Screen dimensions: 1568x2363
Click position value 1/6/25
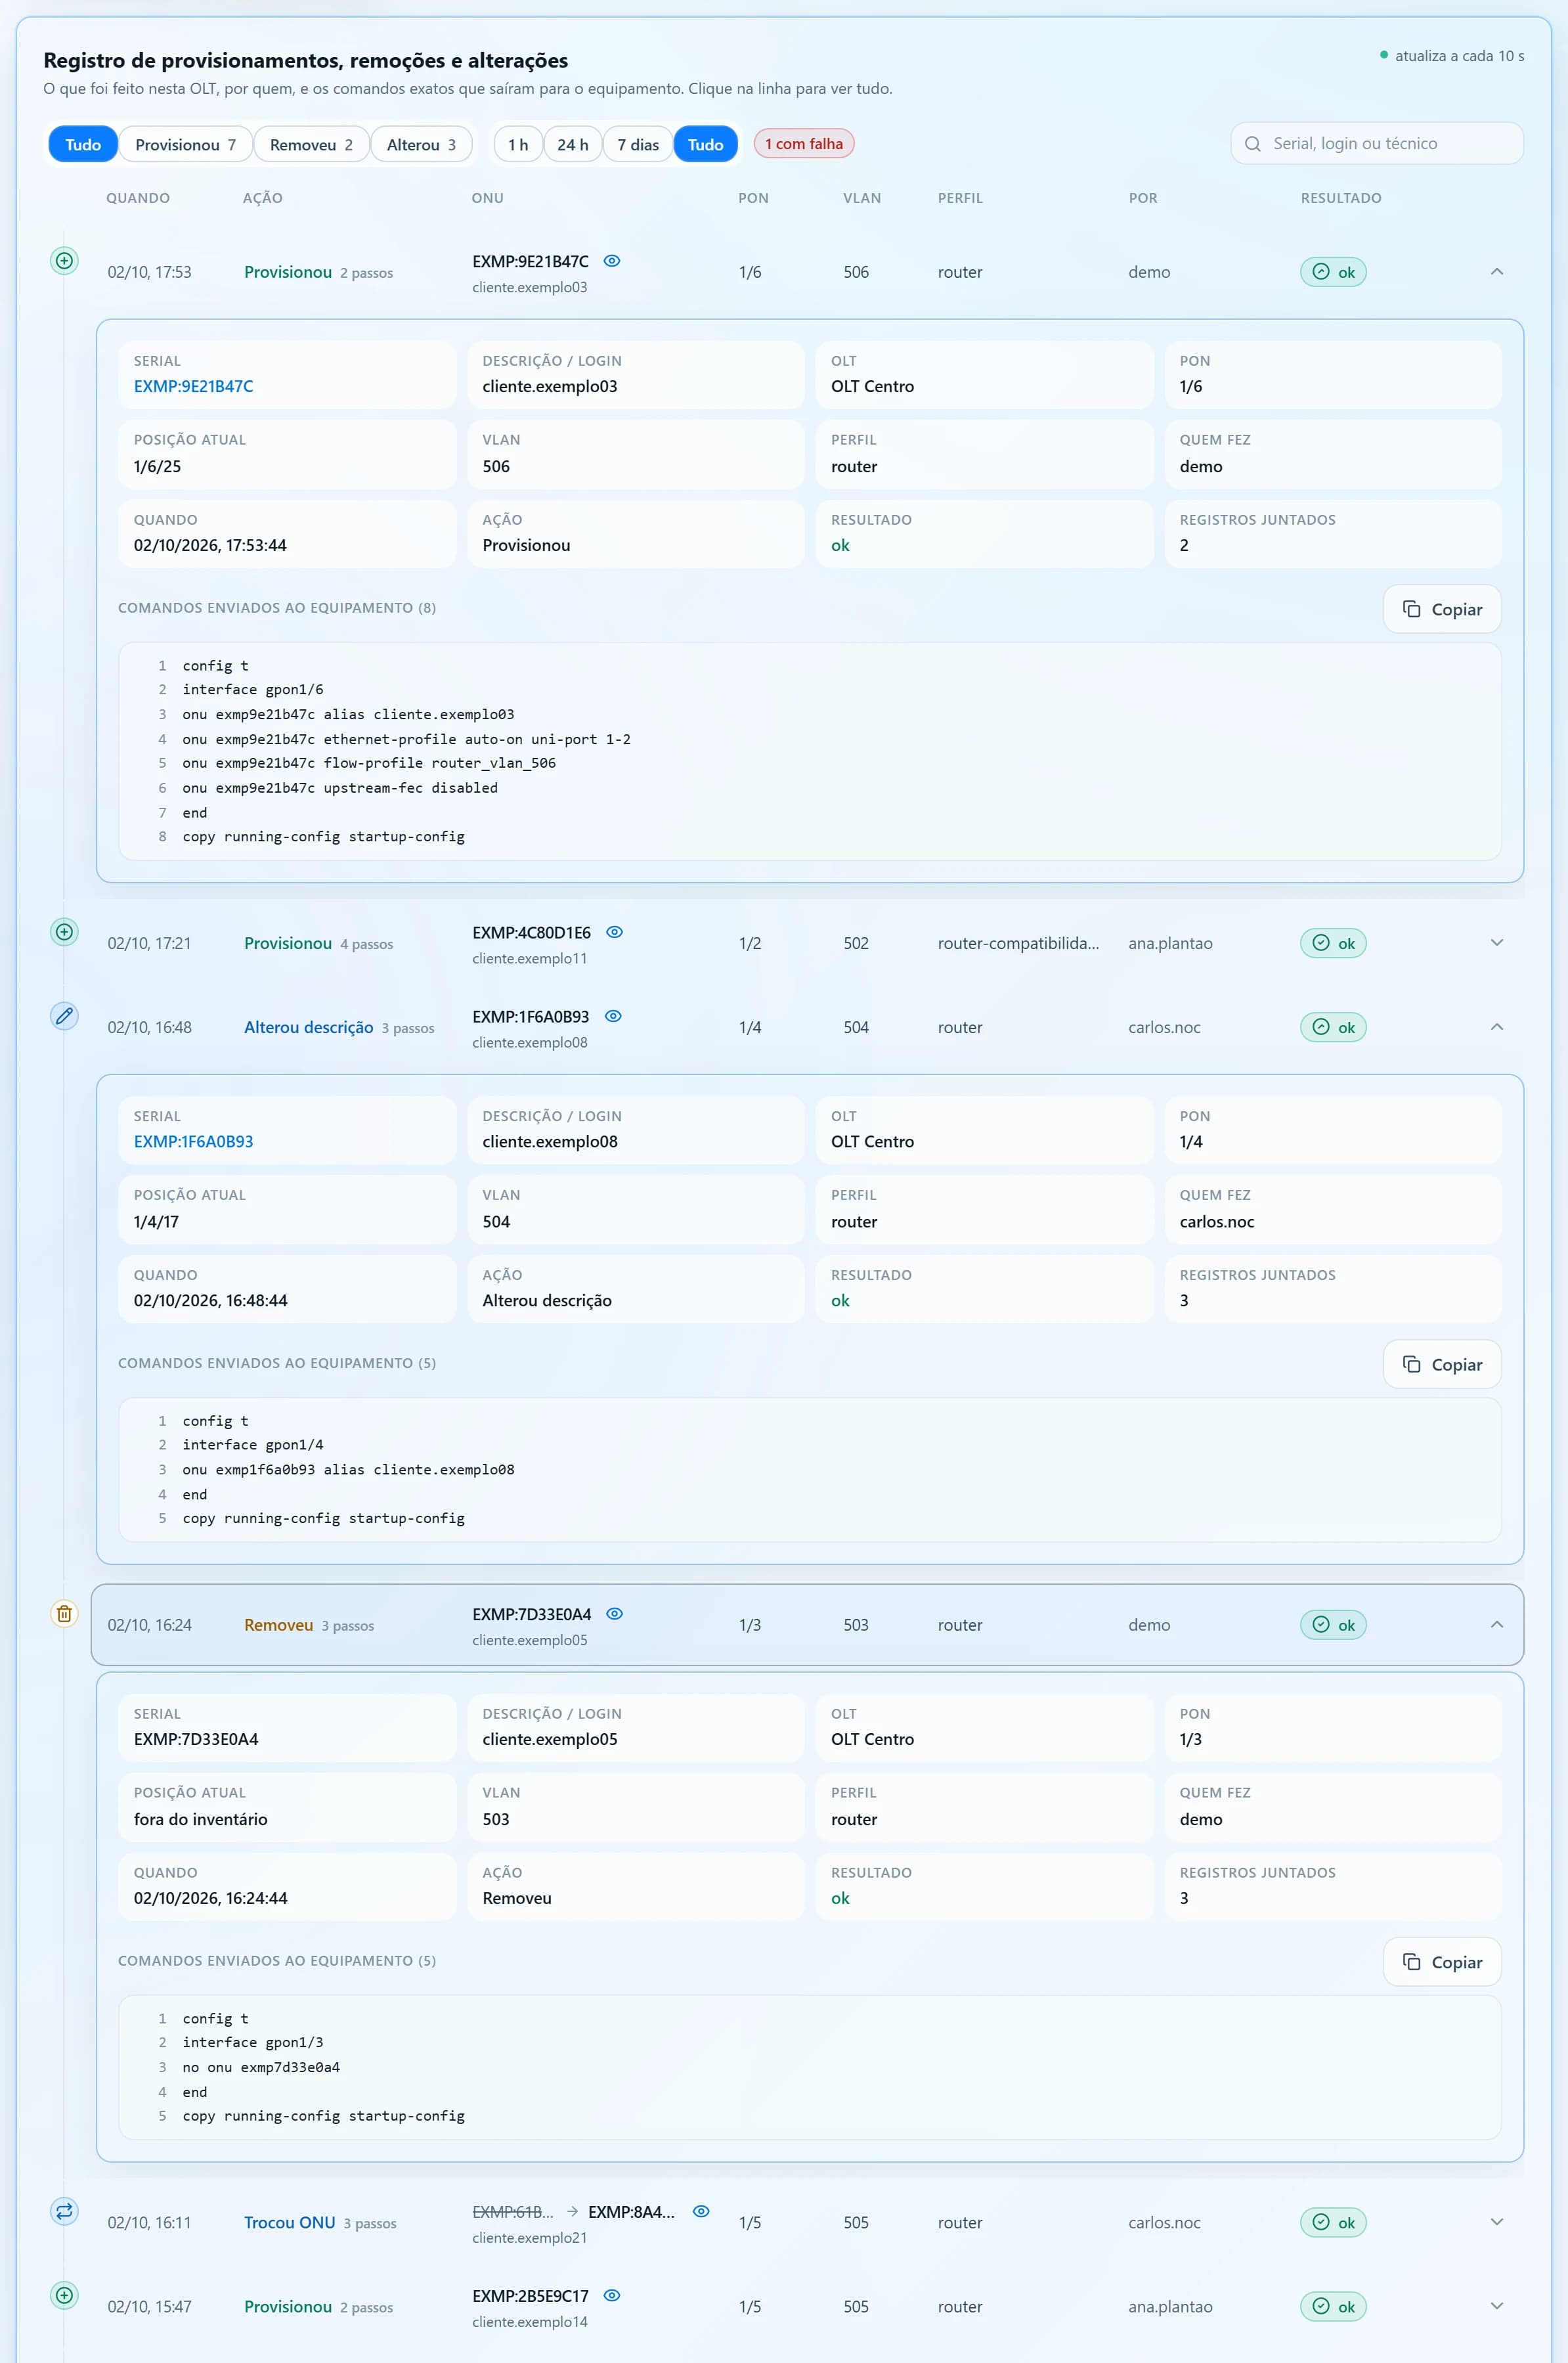click(x=157, y=466)
